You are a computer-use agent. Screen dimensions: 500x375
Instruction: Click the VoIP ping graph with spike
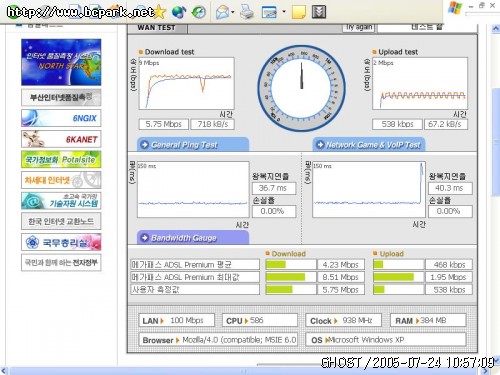(x=369, y=190)
